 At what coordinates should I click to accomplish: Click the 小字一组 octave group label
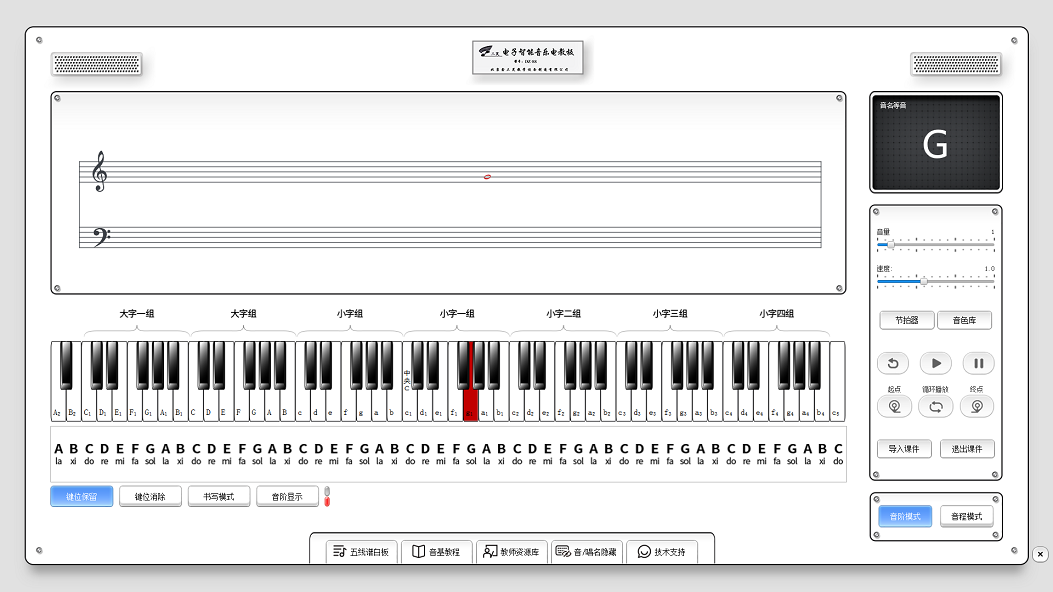[x=457, y=313]
